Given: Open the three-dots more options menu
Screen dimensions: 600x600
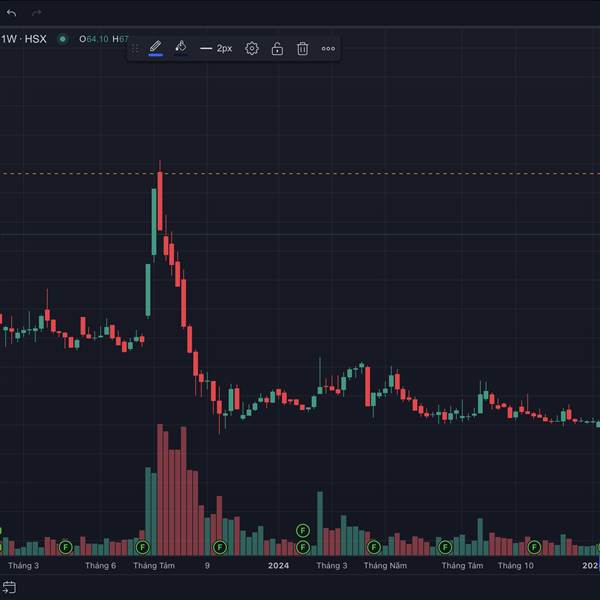Looking at the screenshot, I should (x=328, y=49).
